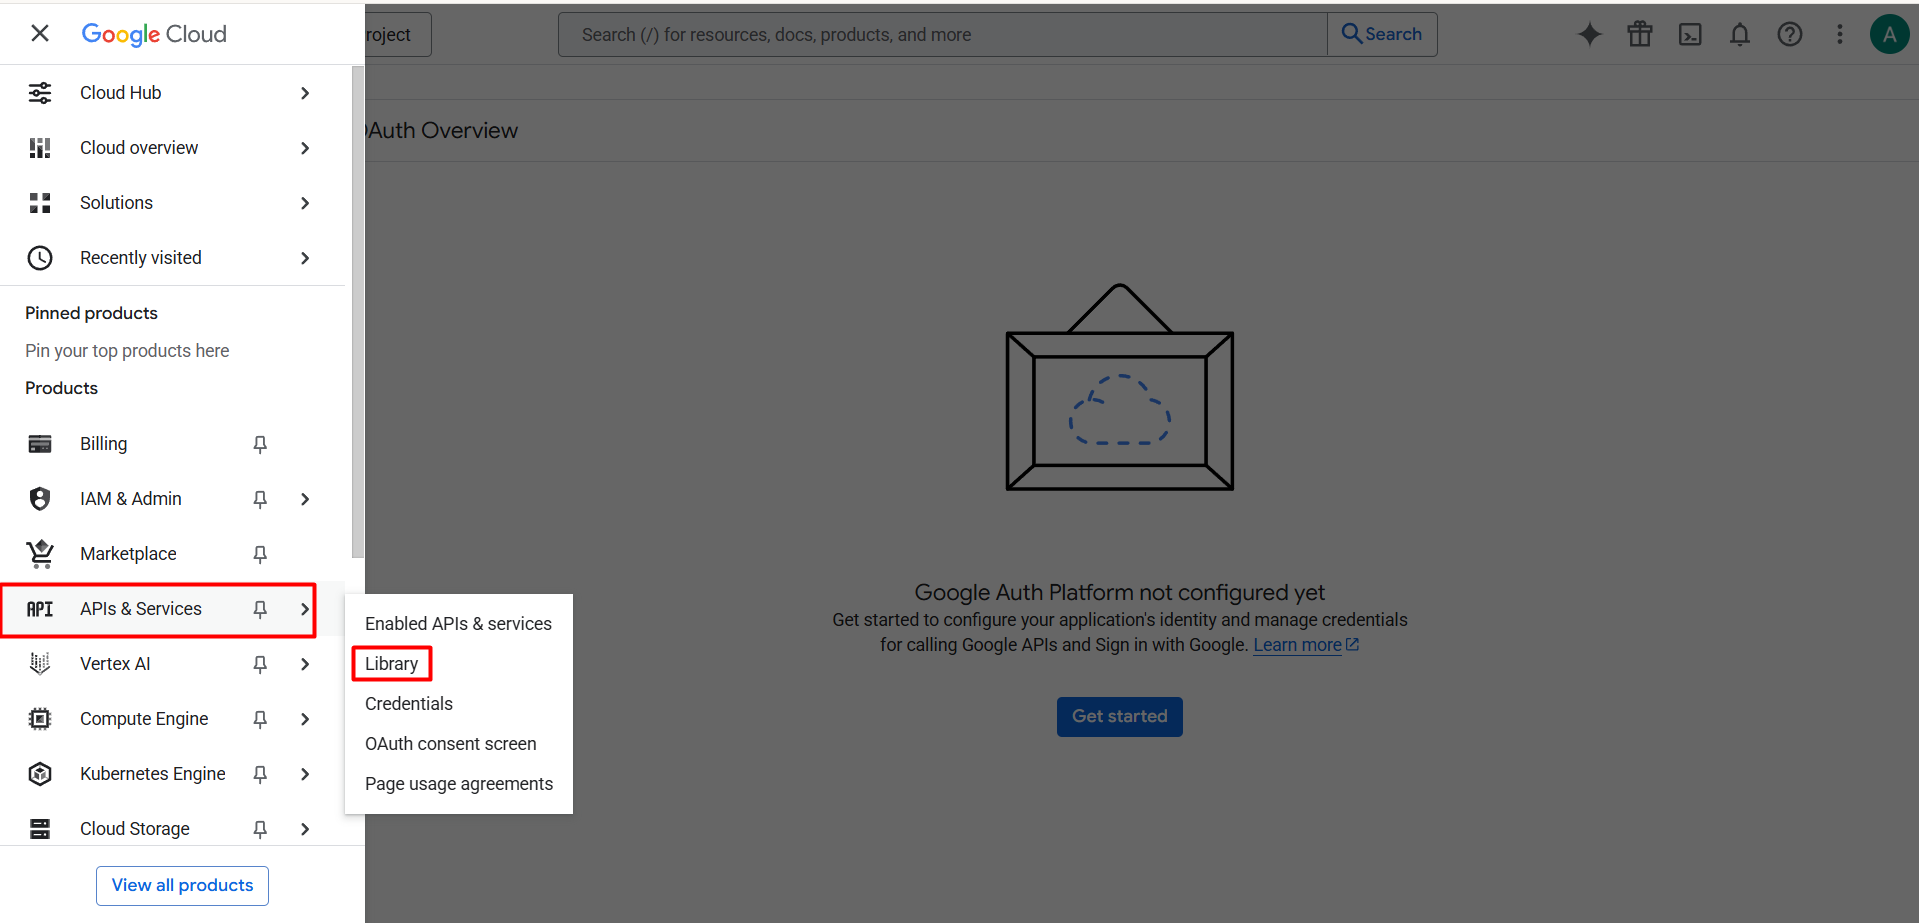This screenshot has width=1919, height=923.
Task: Choose Credentials in the submenu
Action: [x=409, y=704]
